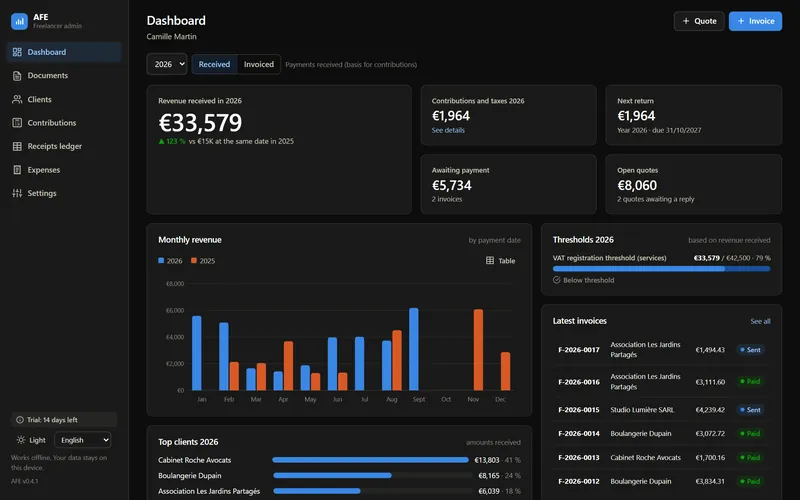Click the November 2025 orange bar
The height and width of the screenshot is (500, 800).
point(478,350)
